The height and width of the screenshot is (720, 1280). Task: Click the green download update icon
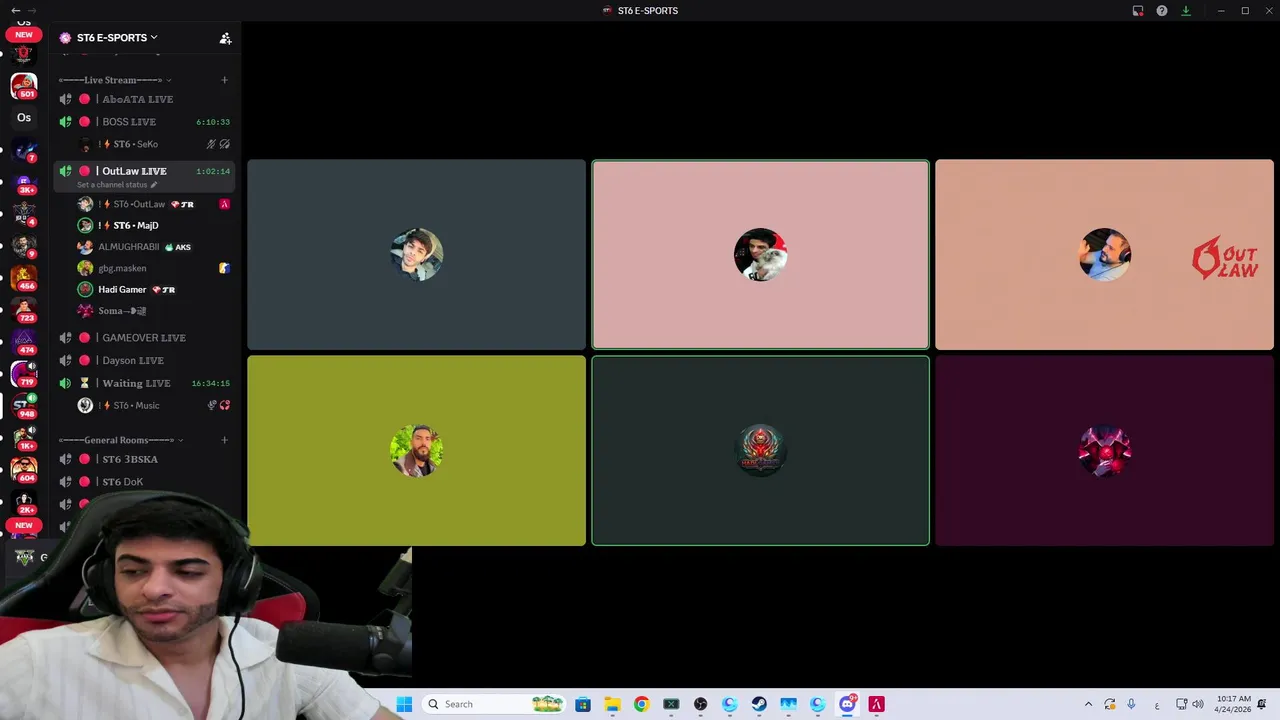1186,11
